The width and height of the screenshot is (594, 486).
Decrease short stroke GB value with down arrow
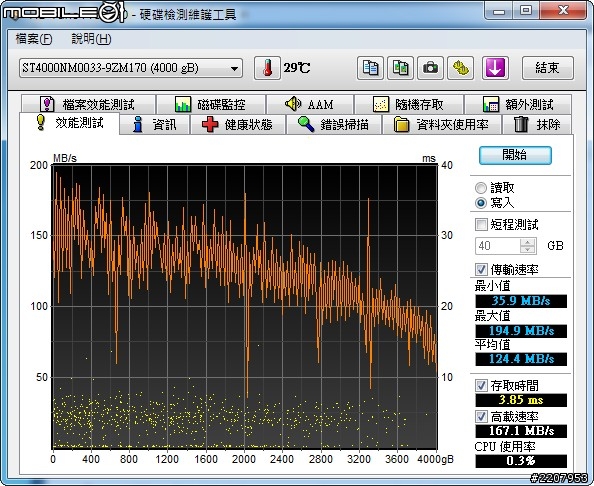tap(527, 249)
